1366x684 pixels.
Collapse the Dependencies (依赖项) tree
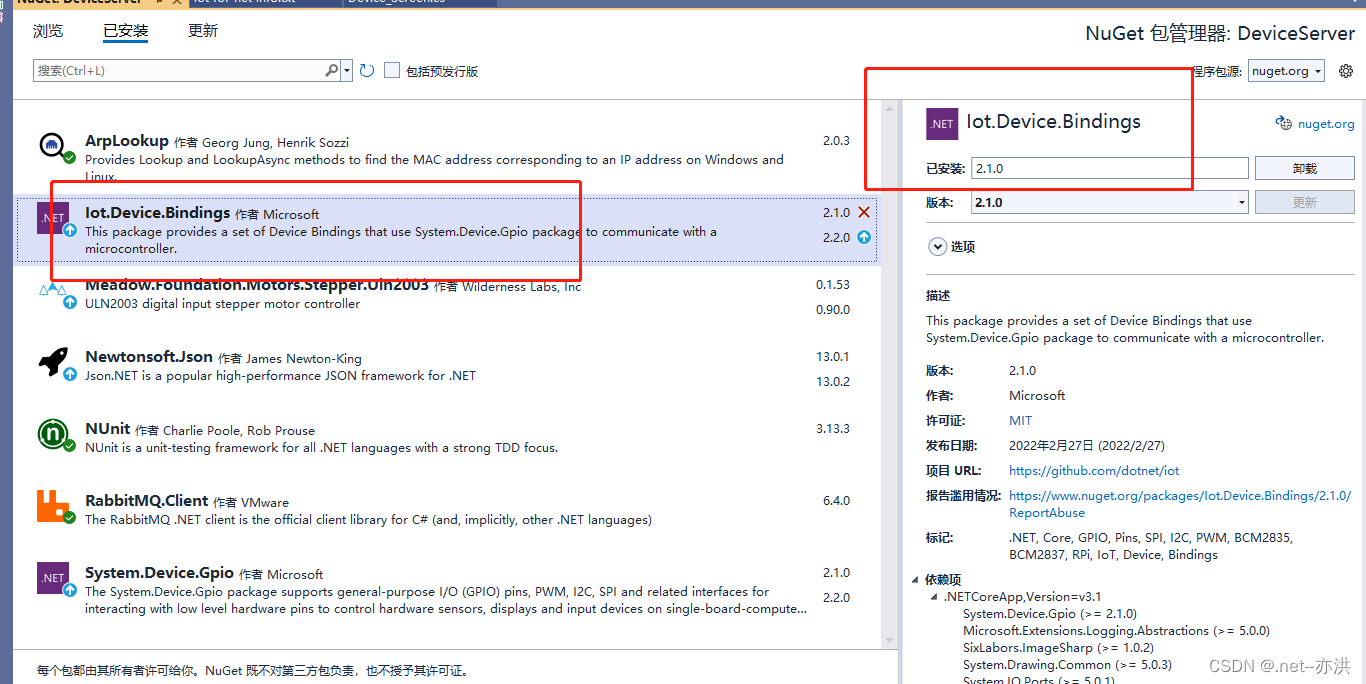point(916,580)
